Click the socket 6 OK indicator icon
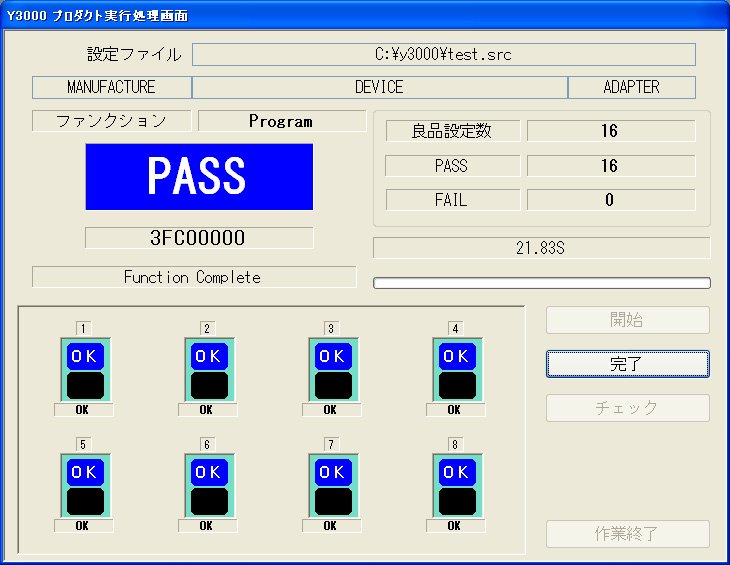This screenshot has height=565, width=730. point(210,486)
